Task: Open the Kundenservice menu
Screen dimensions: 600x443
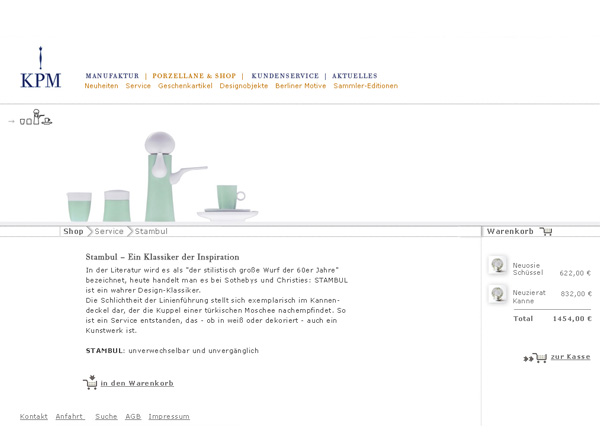Action: coord(285,76)
